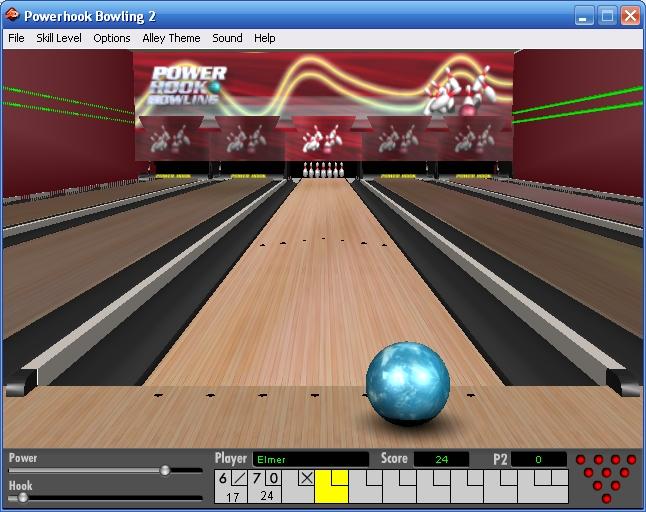Click the strike mark in frame three

click(x=306, y=478)
